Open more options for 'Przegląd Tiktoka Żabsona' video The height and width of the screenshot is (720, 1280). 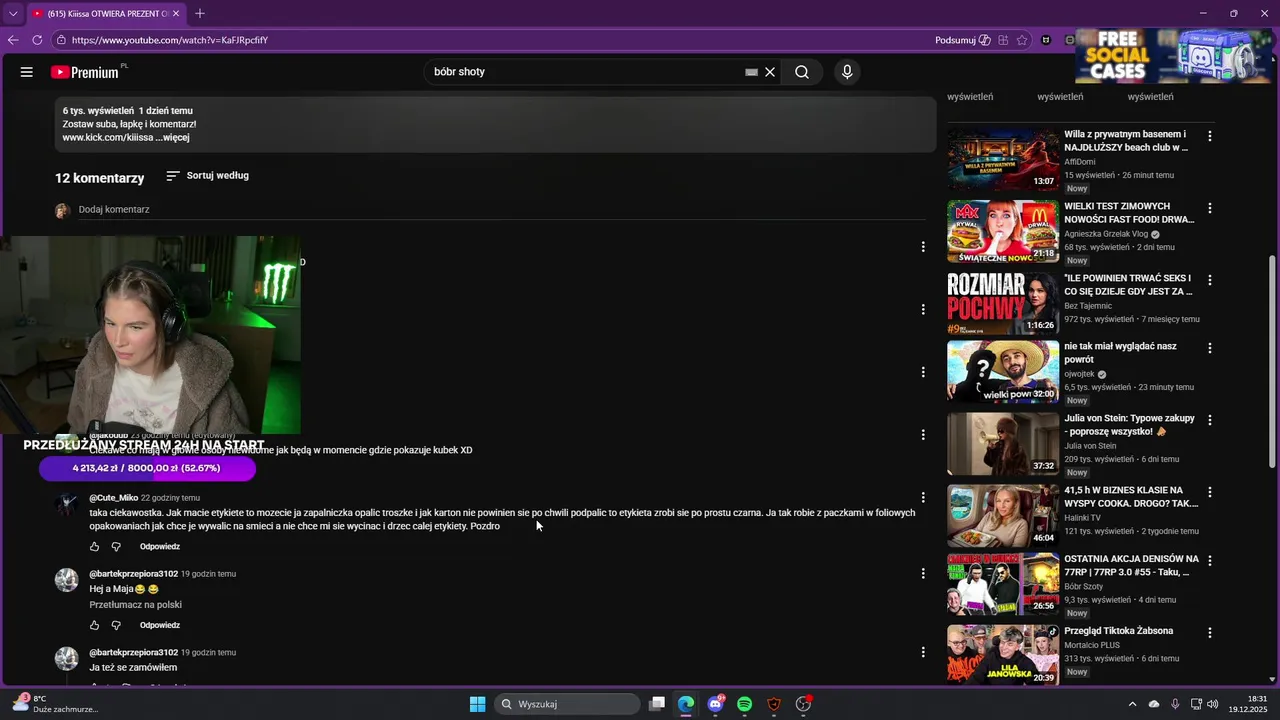coord(1210,633)
